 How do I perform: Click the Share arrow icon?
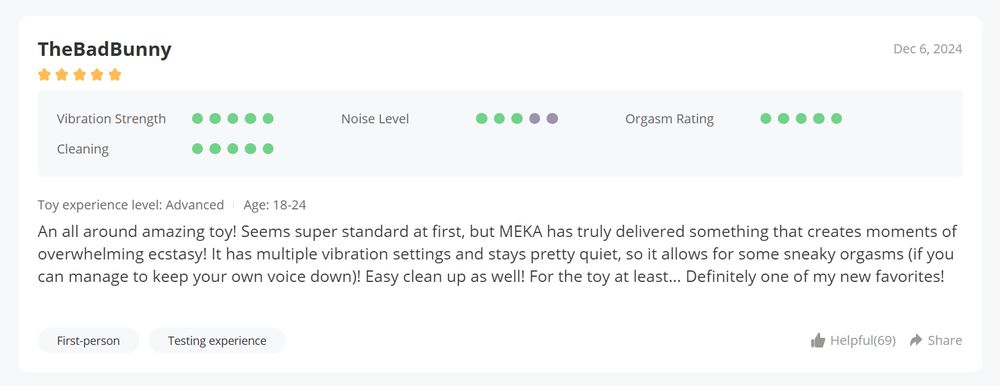[916, 340]
